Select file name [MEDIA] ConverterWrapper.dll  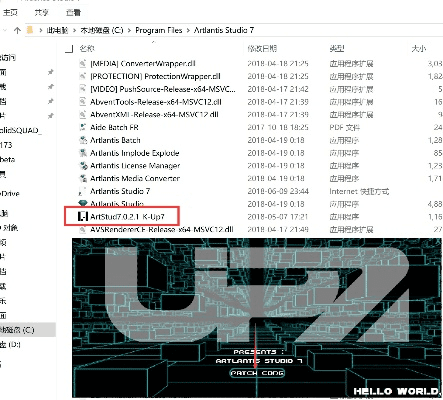pos(143,64)
